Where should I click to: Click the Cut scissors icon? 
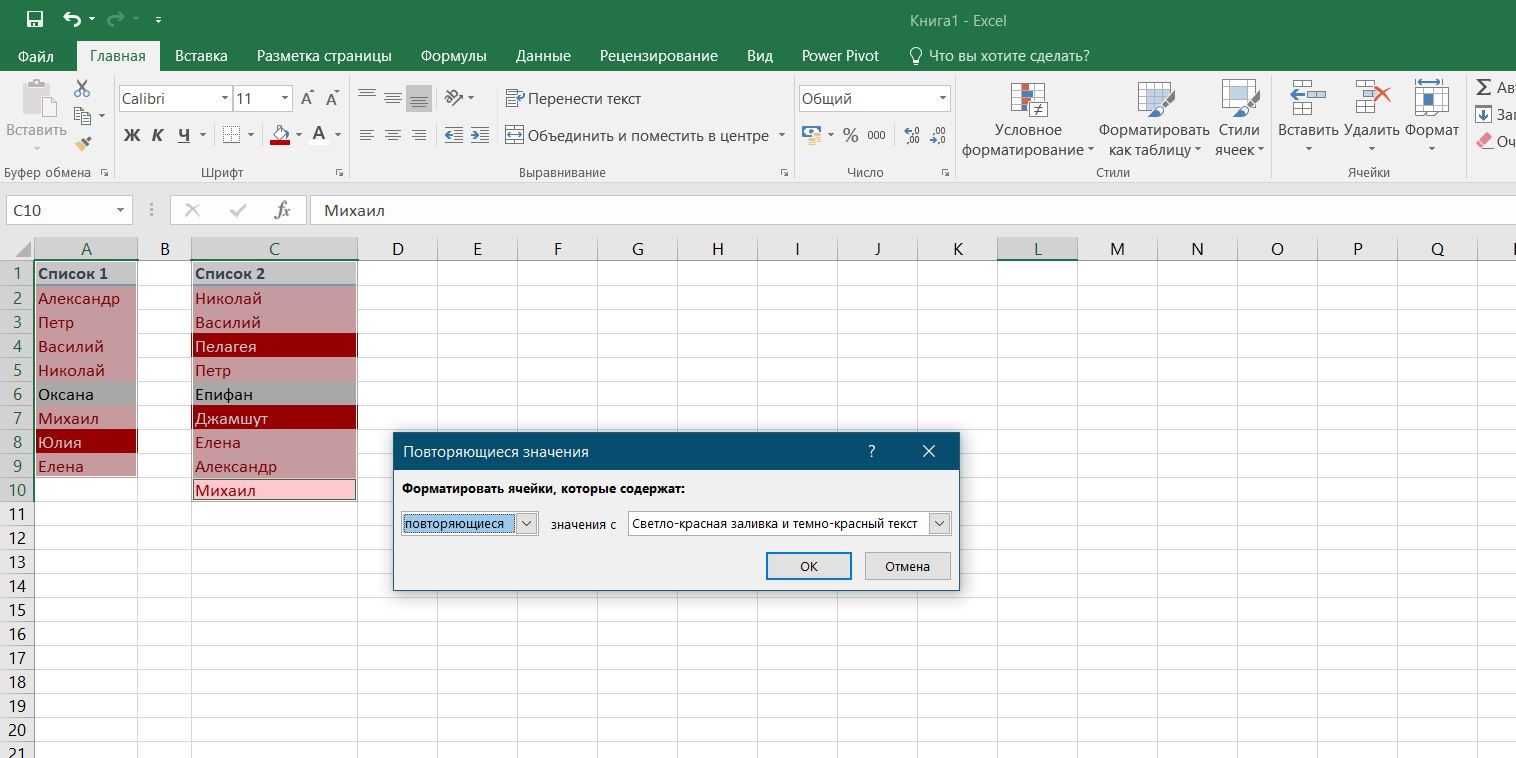pyautogui.click(x=82, y=89)
